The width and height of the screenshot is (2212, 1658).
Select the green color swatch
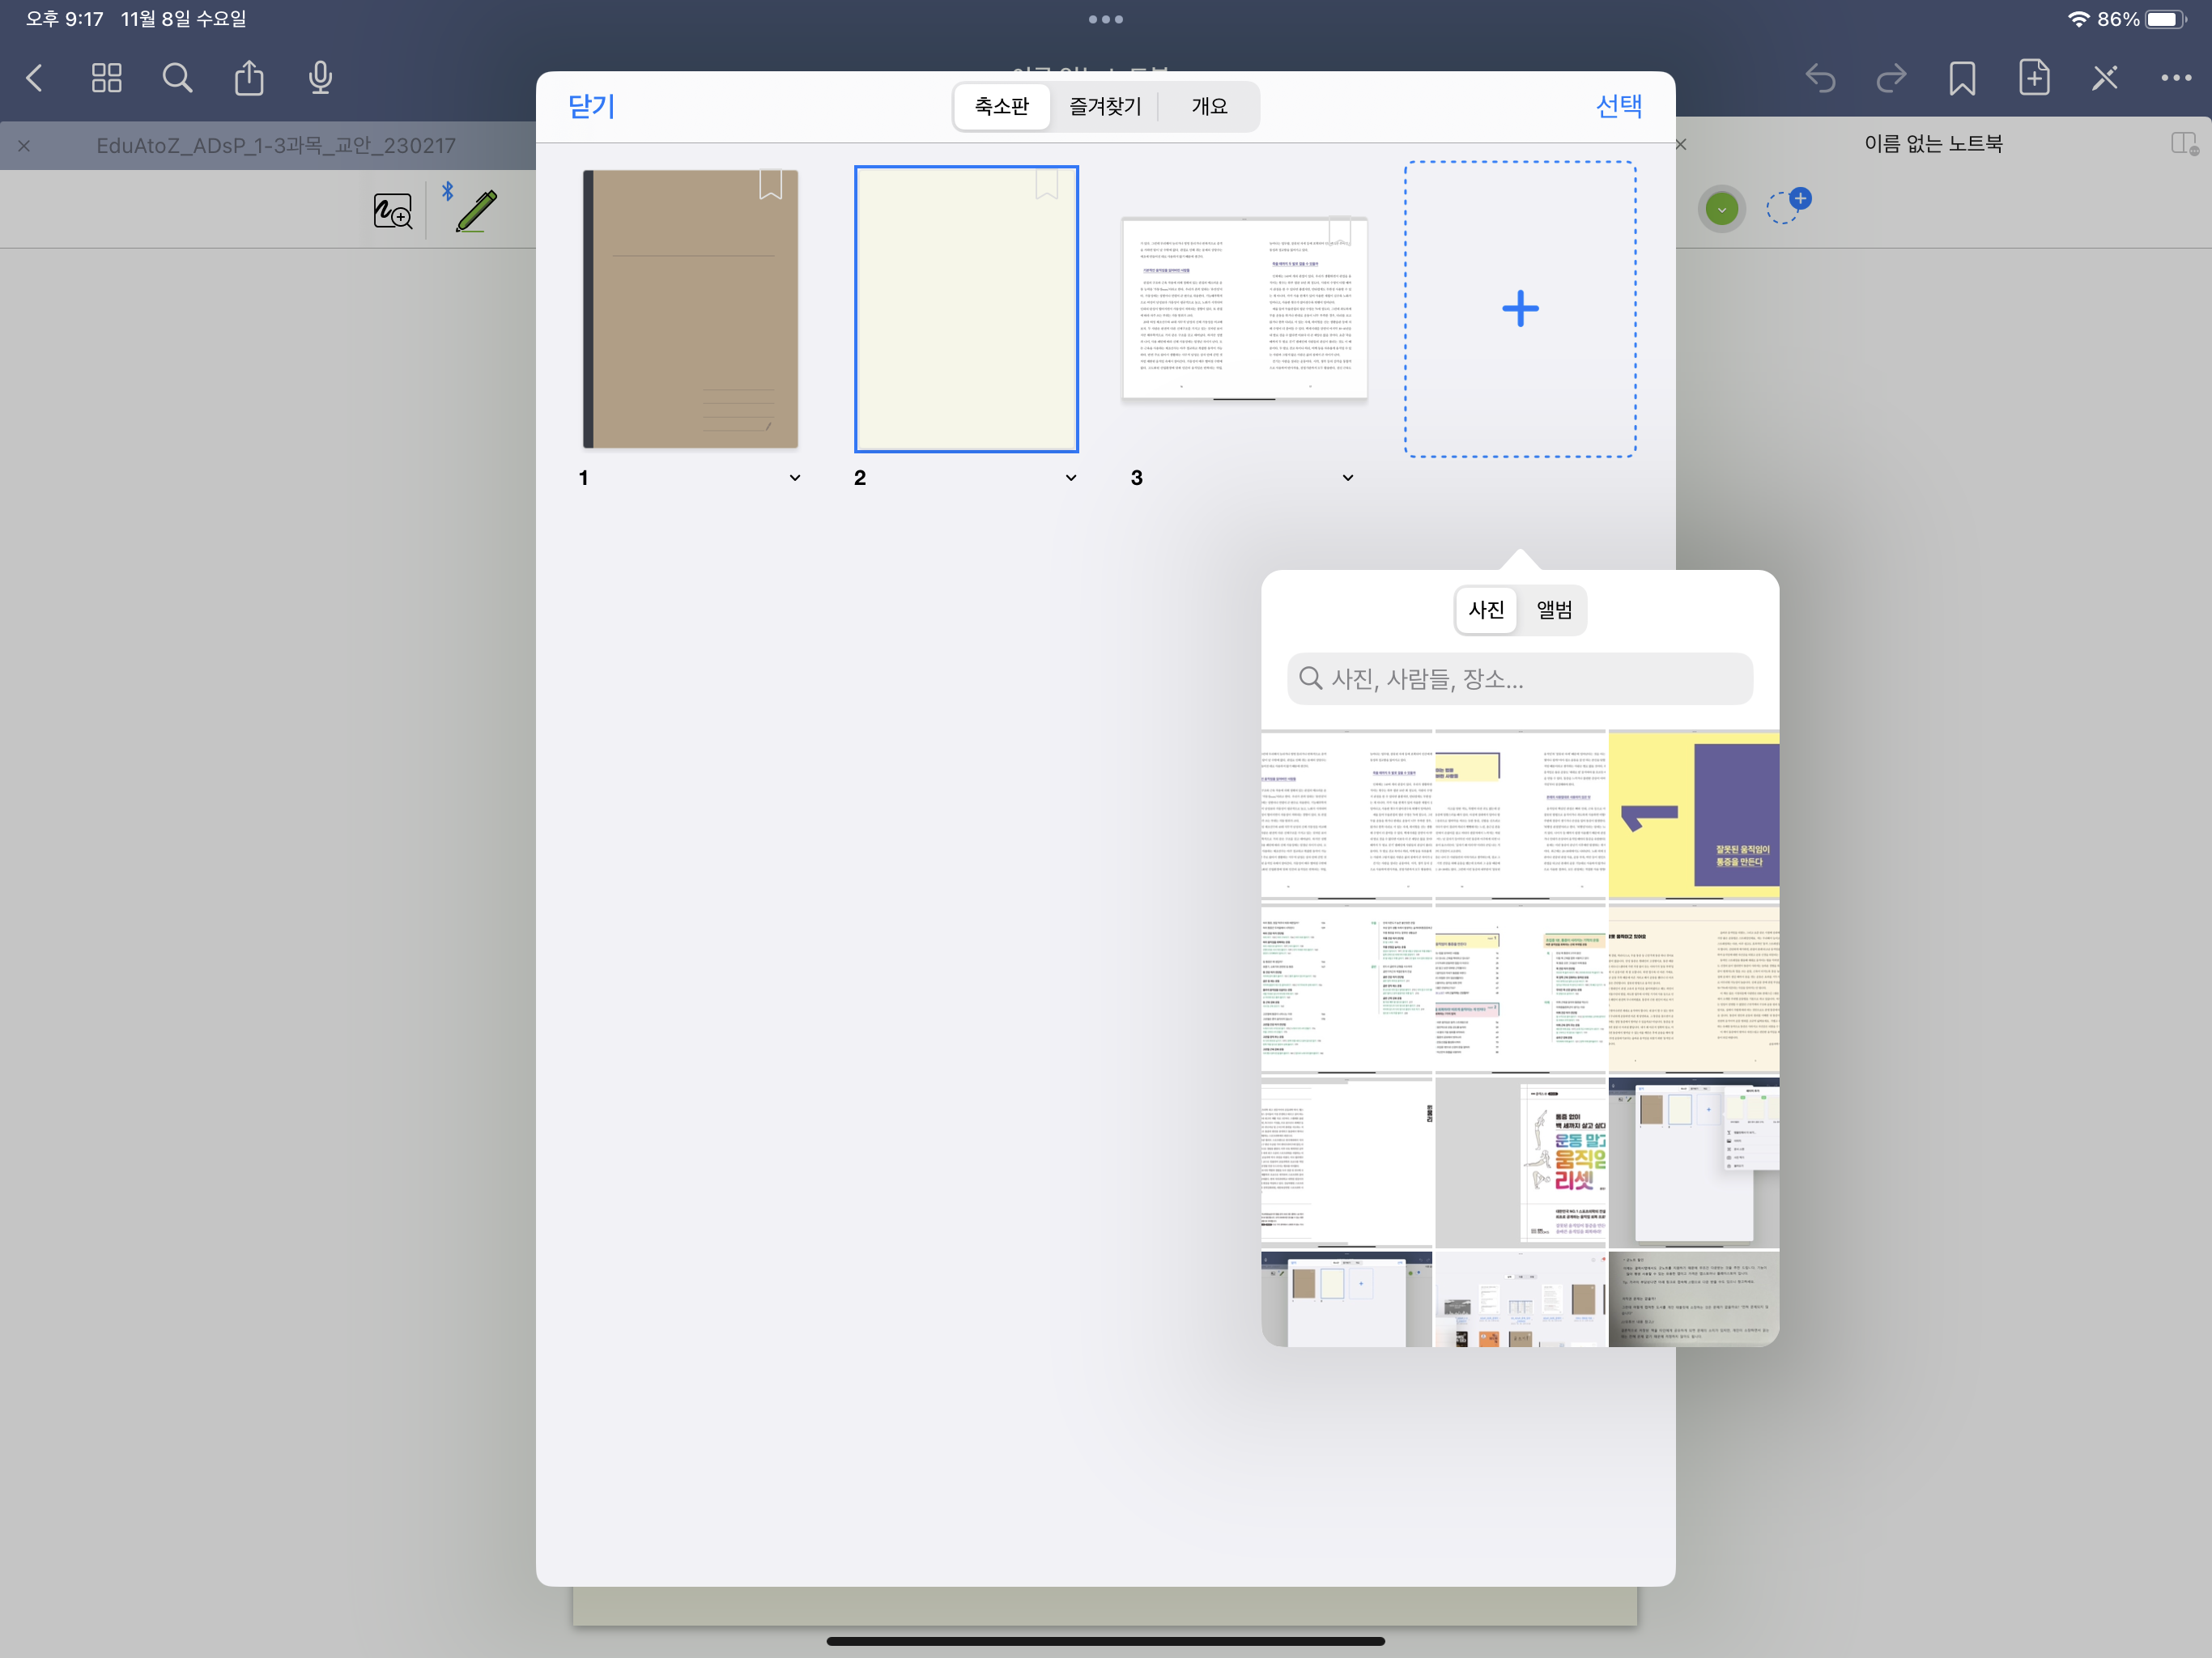coord(1721,210)
